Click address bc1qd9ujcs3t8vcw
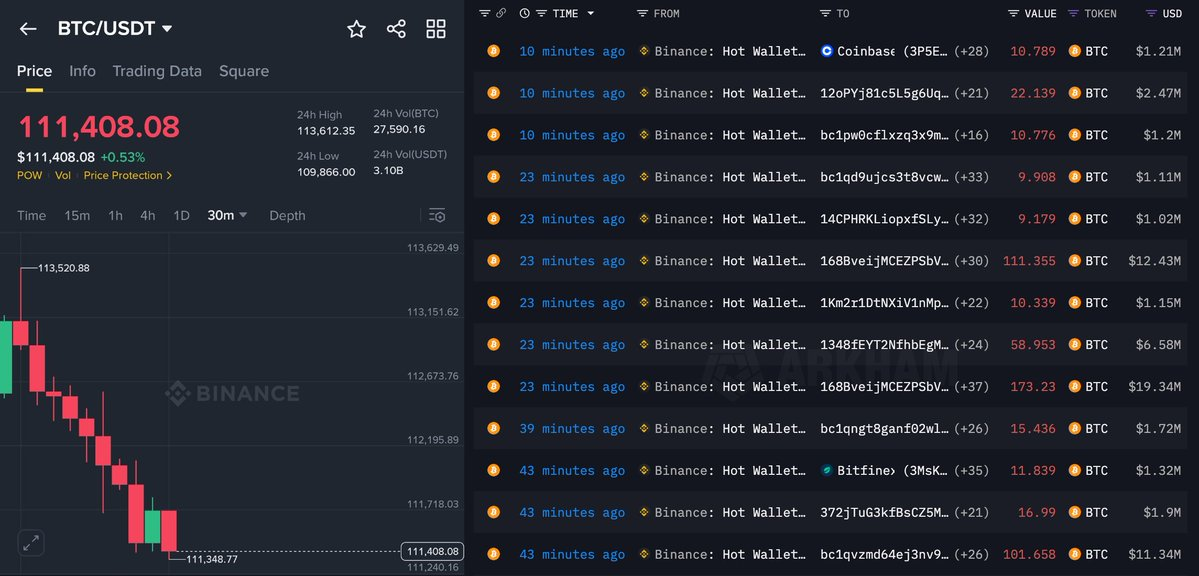The height and width of the screenshot is (576, 1199). click(x=885, y=177)
